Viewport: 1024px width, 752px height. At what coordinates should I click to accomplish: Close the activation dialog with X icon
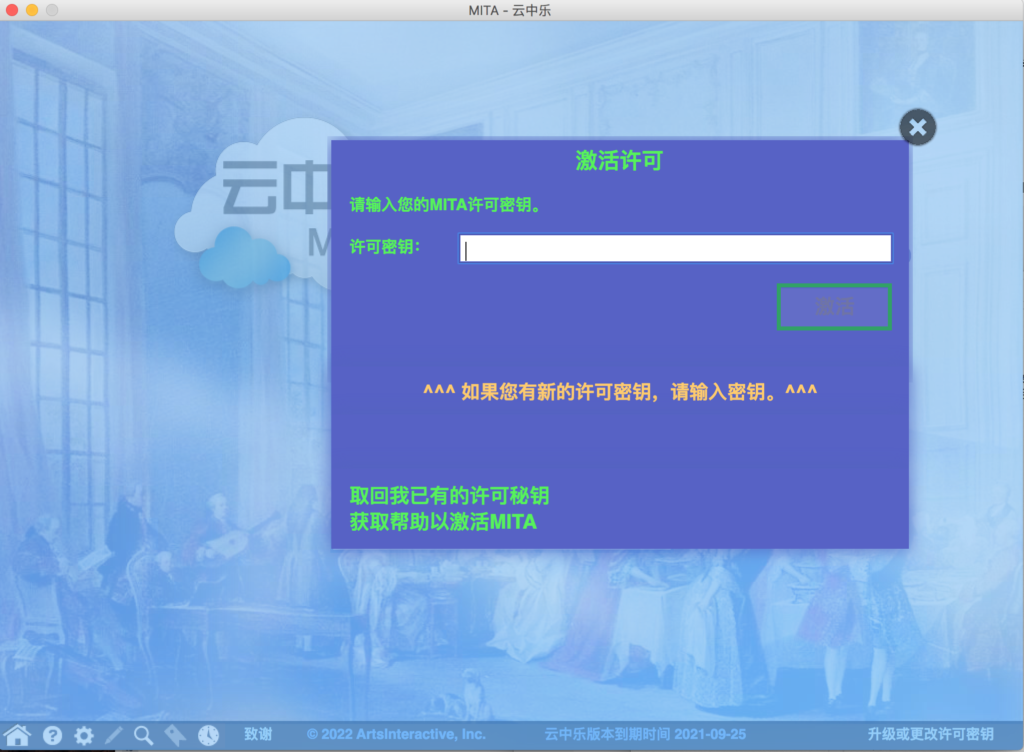click(x=917, y=127)
